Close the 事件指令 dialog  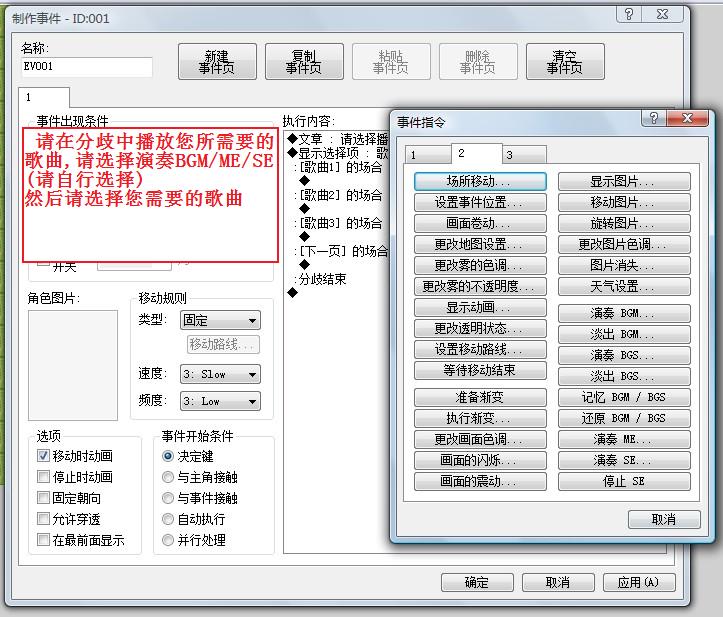tap(687, 118)
